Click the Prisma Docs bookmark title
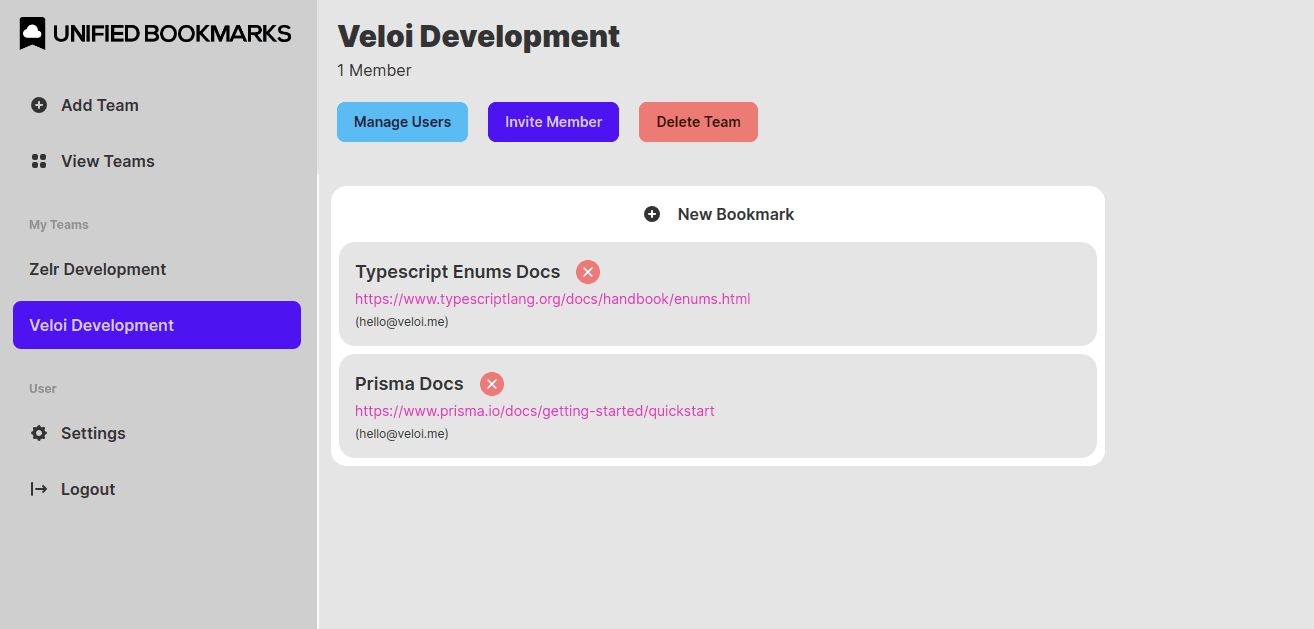Viewport: 1314px width, 629px height. [x=409, y=384]
